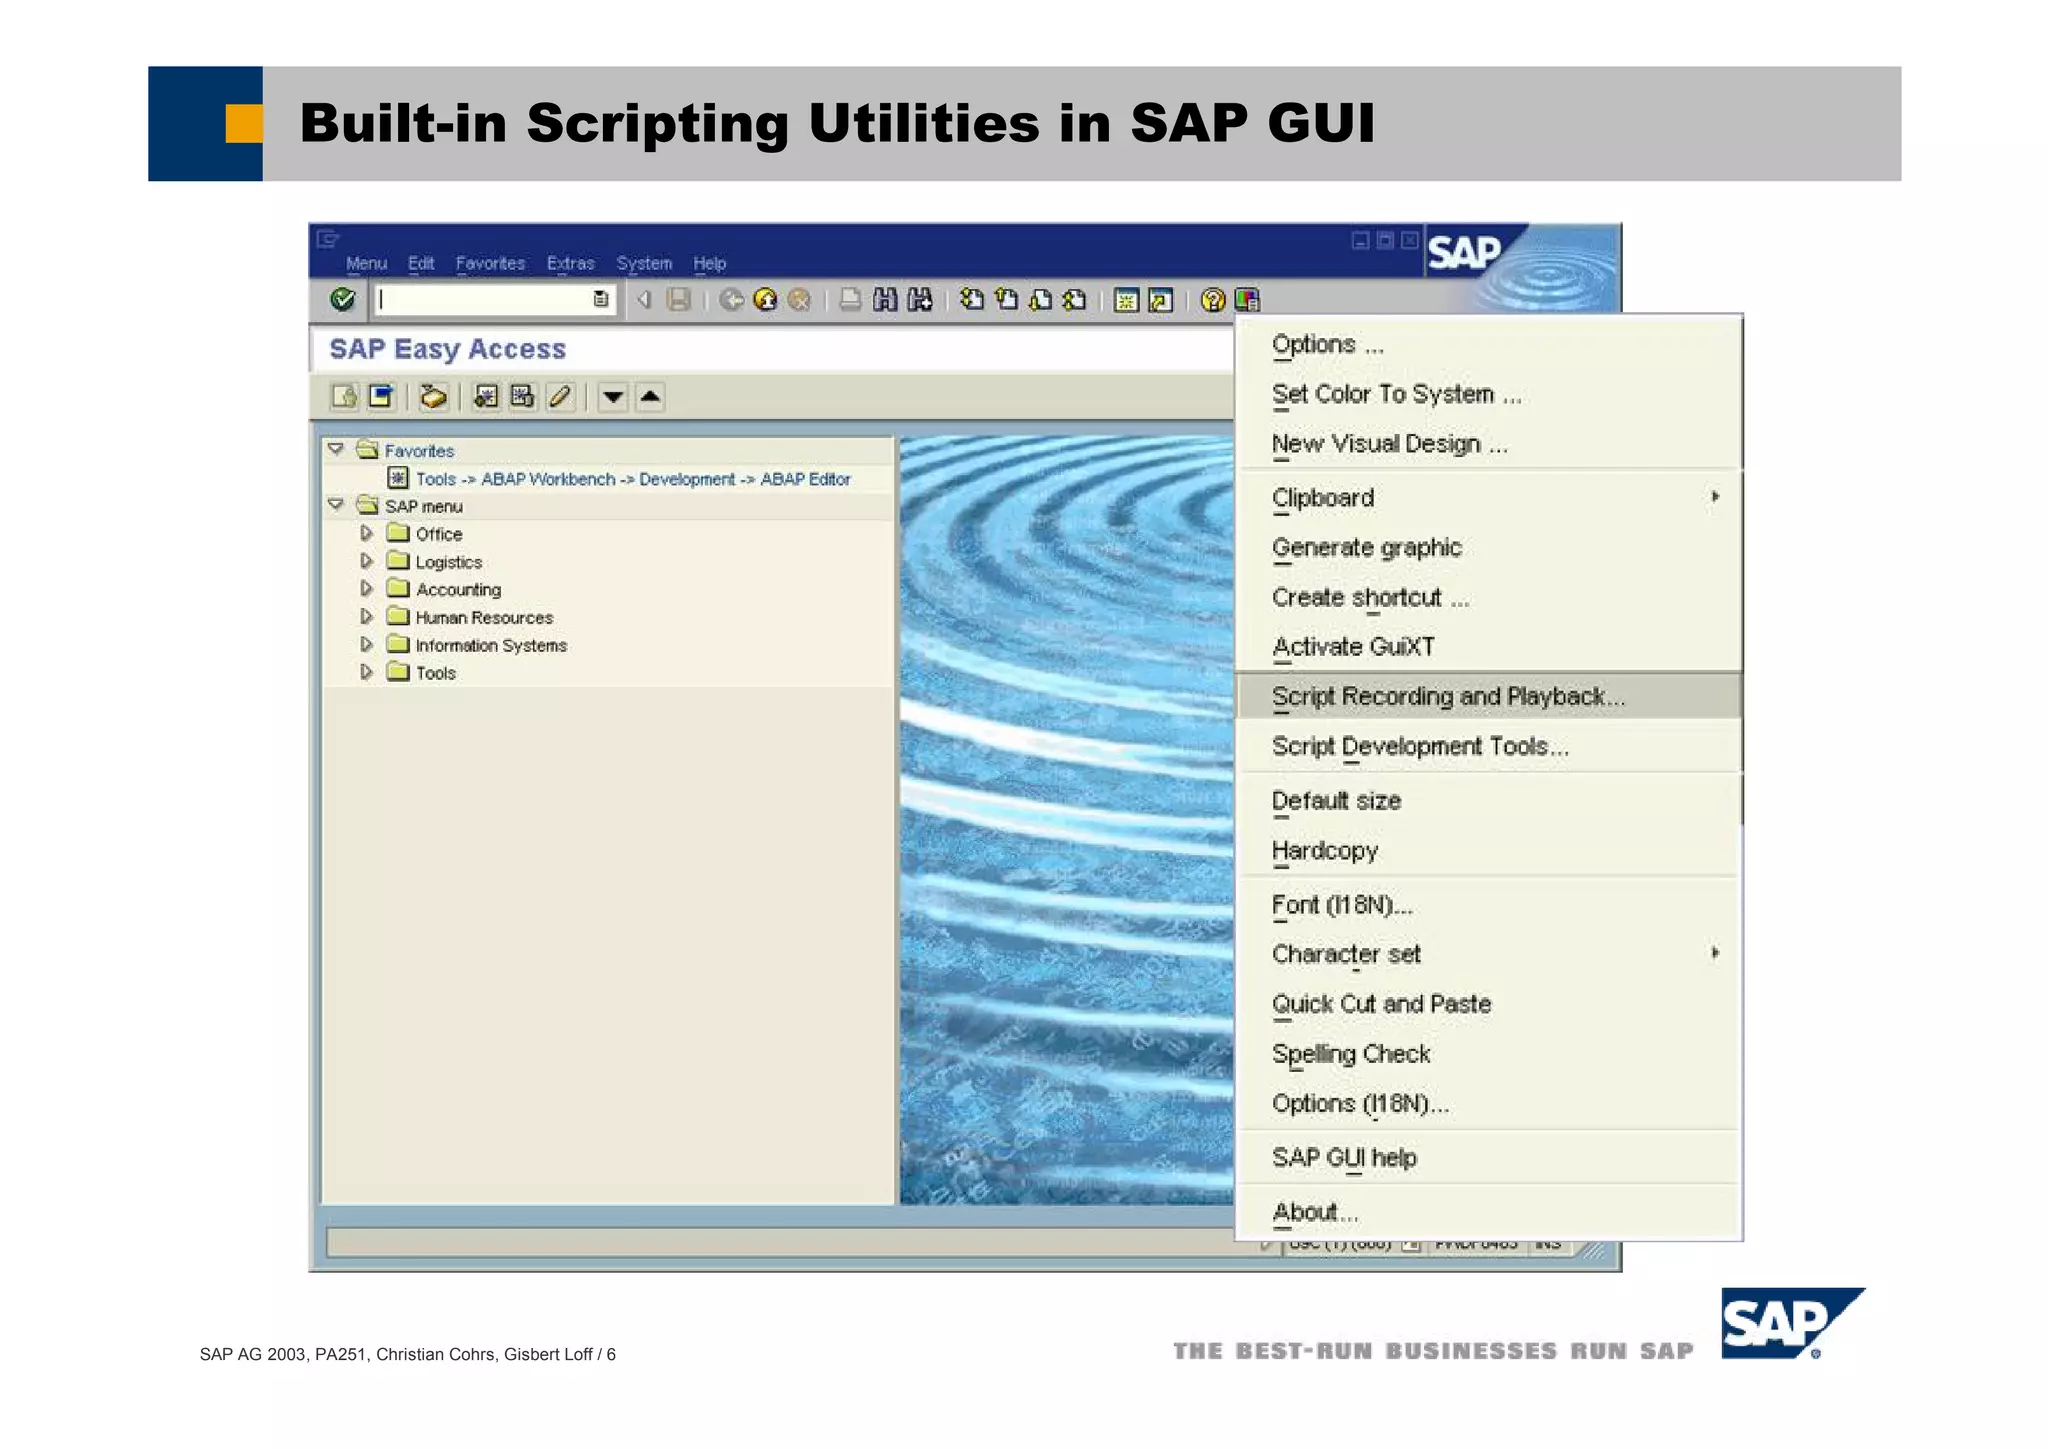Click the Move Favorites Up arrow
Screen dimensions: 2048x1449
pos(650,397)
